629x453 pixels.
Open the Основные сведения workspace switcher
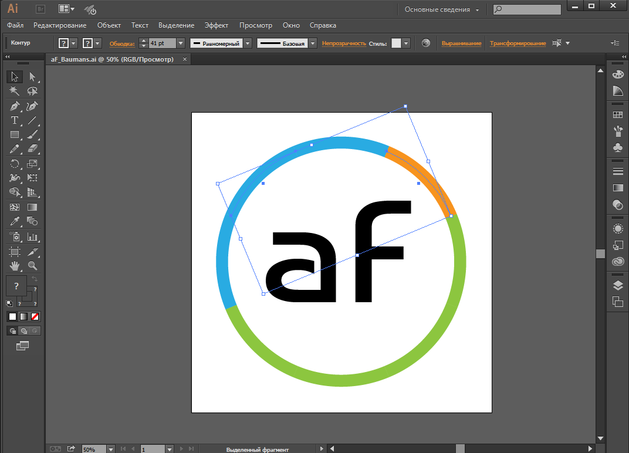[442, 9]
